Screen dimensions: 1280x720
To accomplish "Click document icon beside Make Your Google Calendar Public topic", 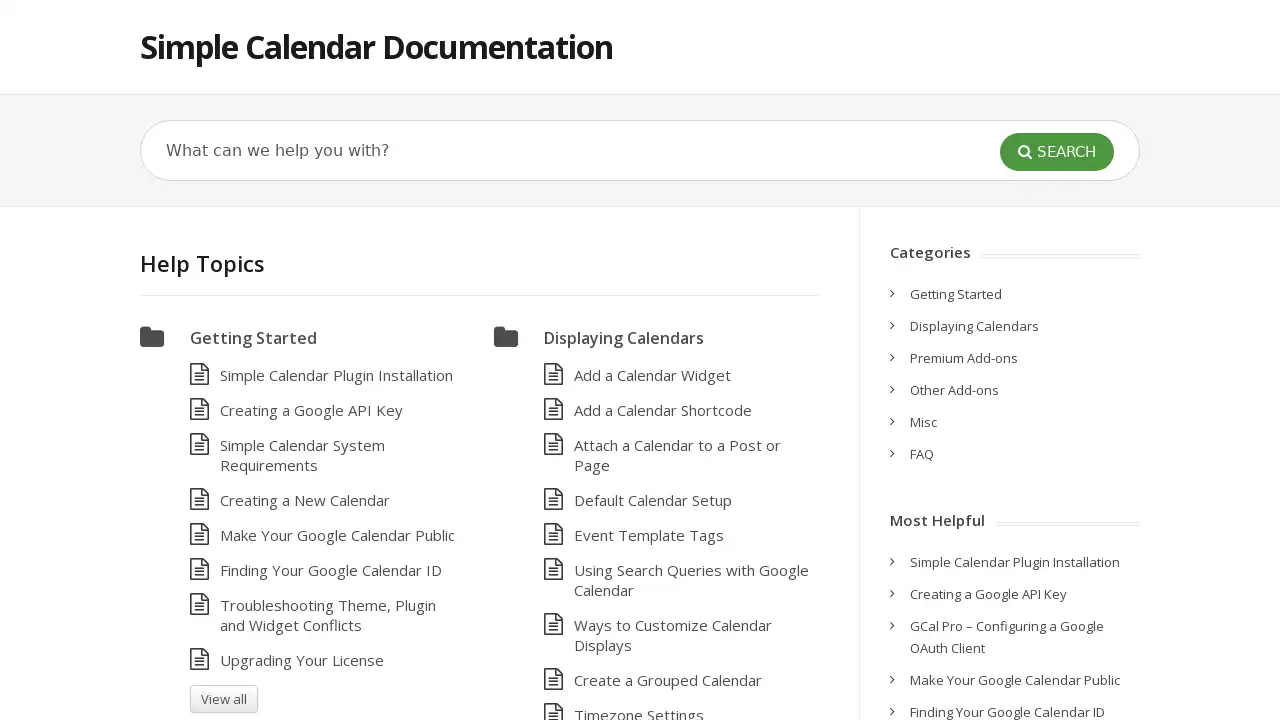I will click(200, 534).
